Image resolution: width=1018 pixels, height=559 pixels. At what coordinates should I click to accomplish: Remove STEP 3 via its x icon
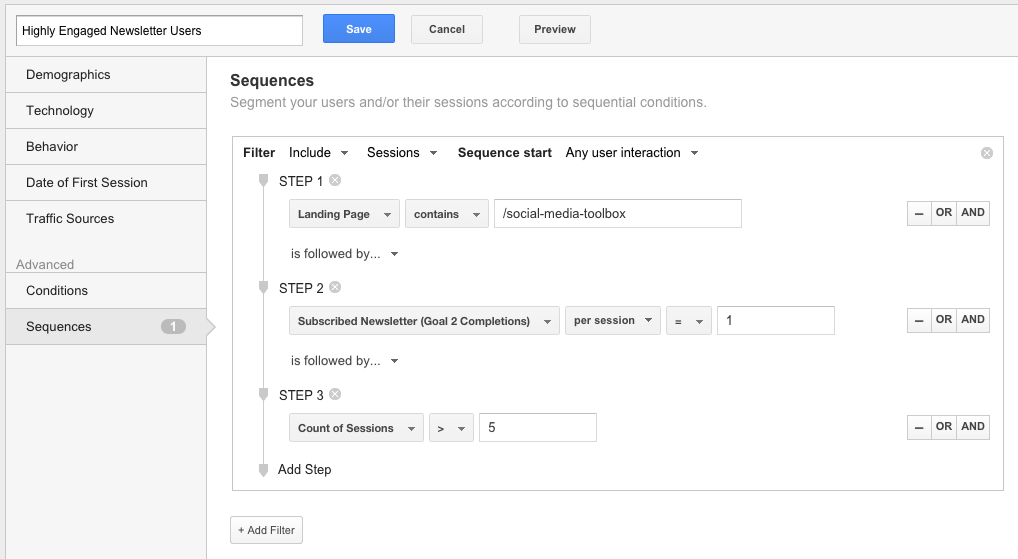[x=335, y=395]
